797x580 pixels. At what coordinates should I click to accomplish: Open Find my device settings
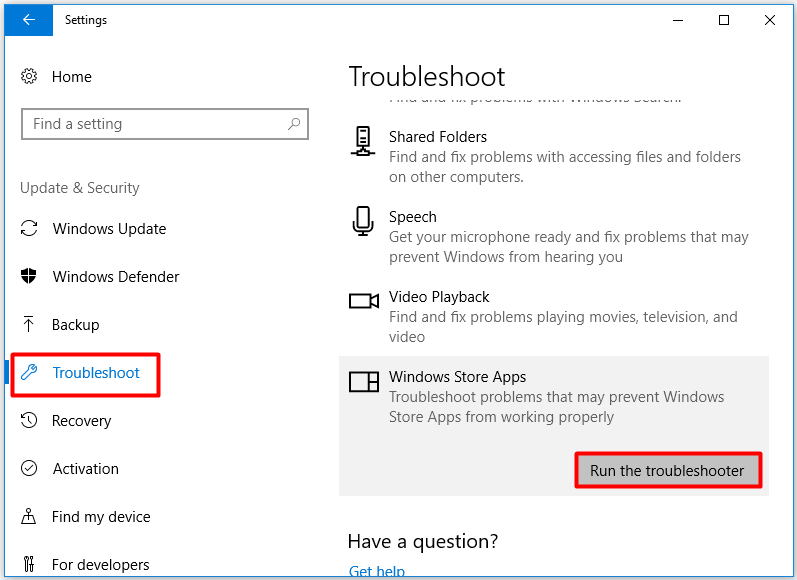click(101, 516)
